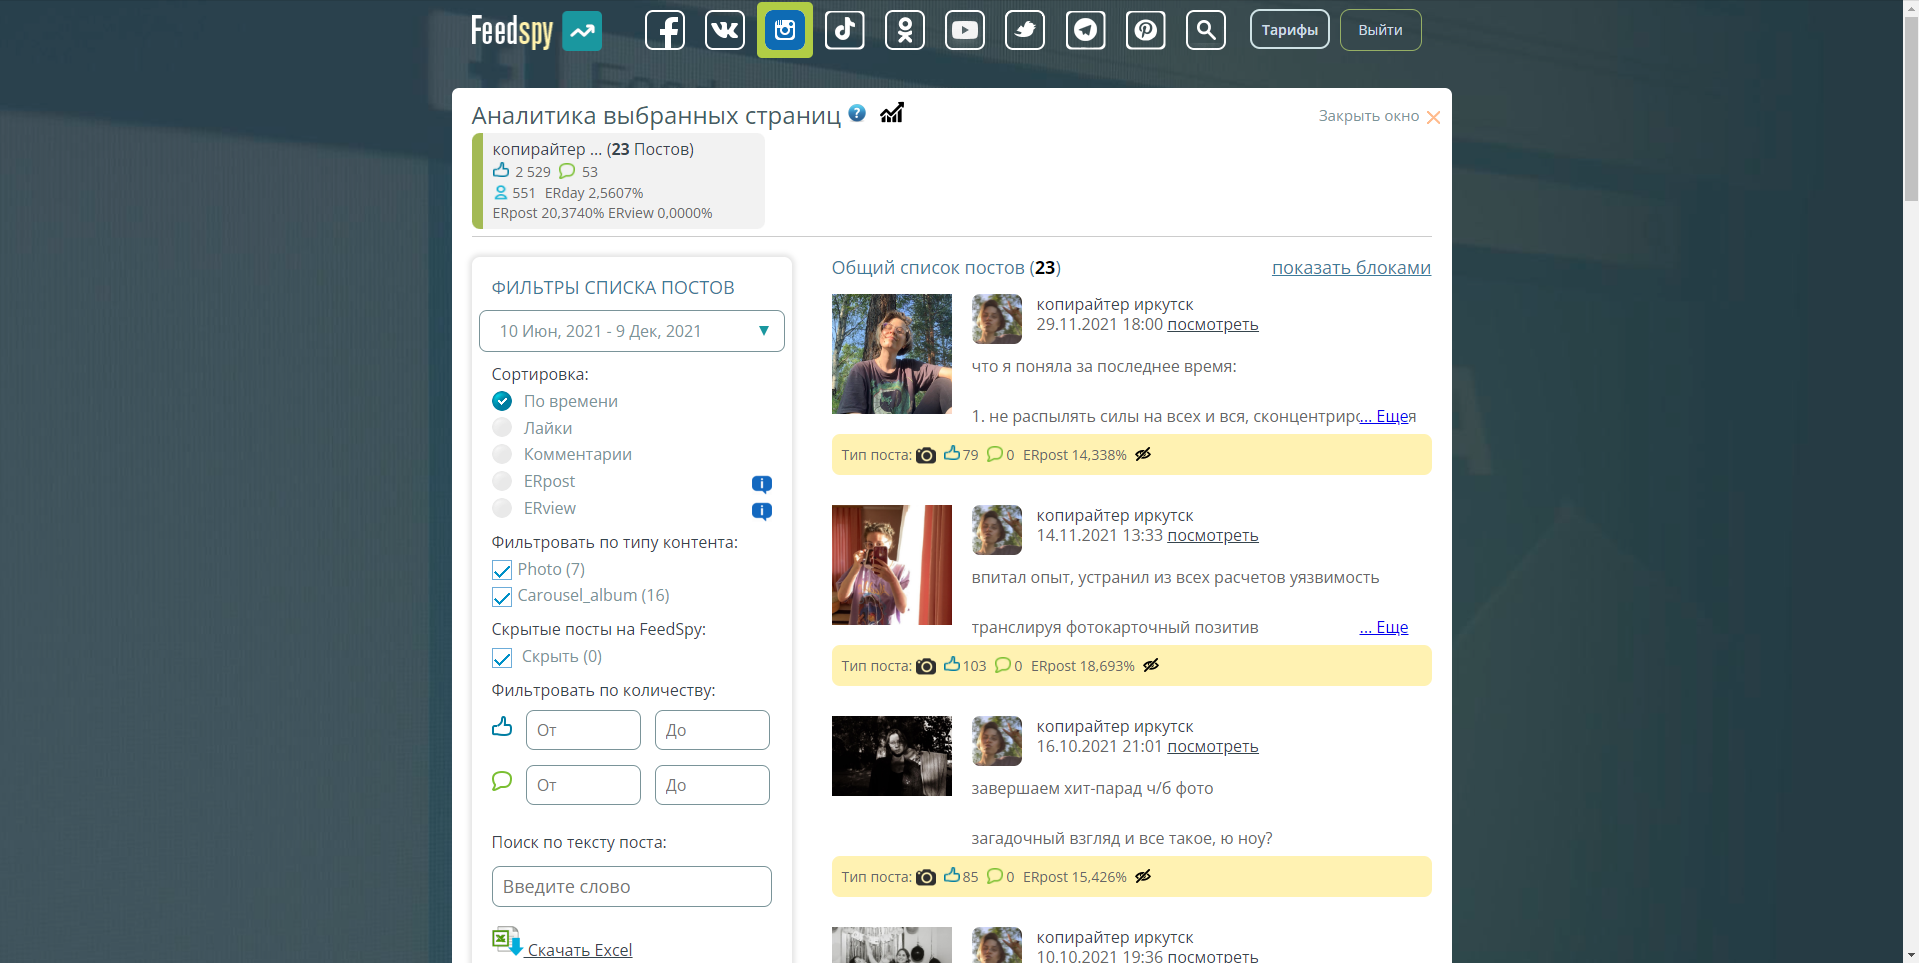Viewport: 1919px width, 963px height.
Task: Click the likes icon on 14.11.2021 post
Action: [x=952, y=664]
